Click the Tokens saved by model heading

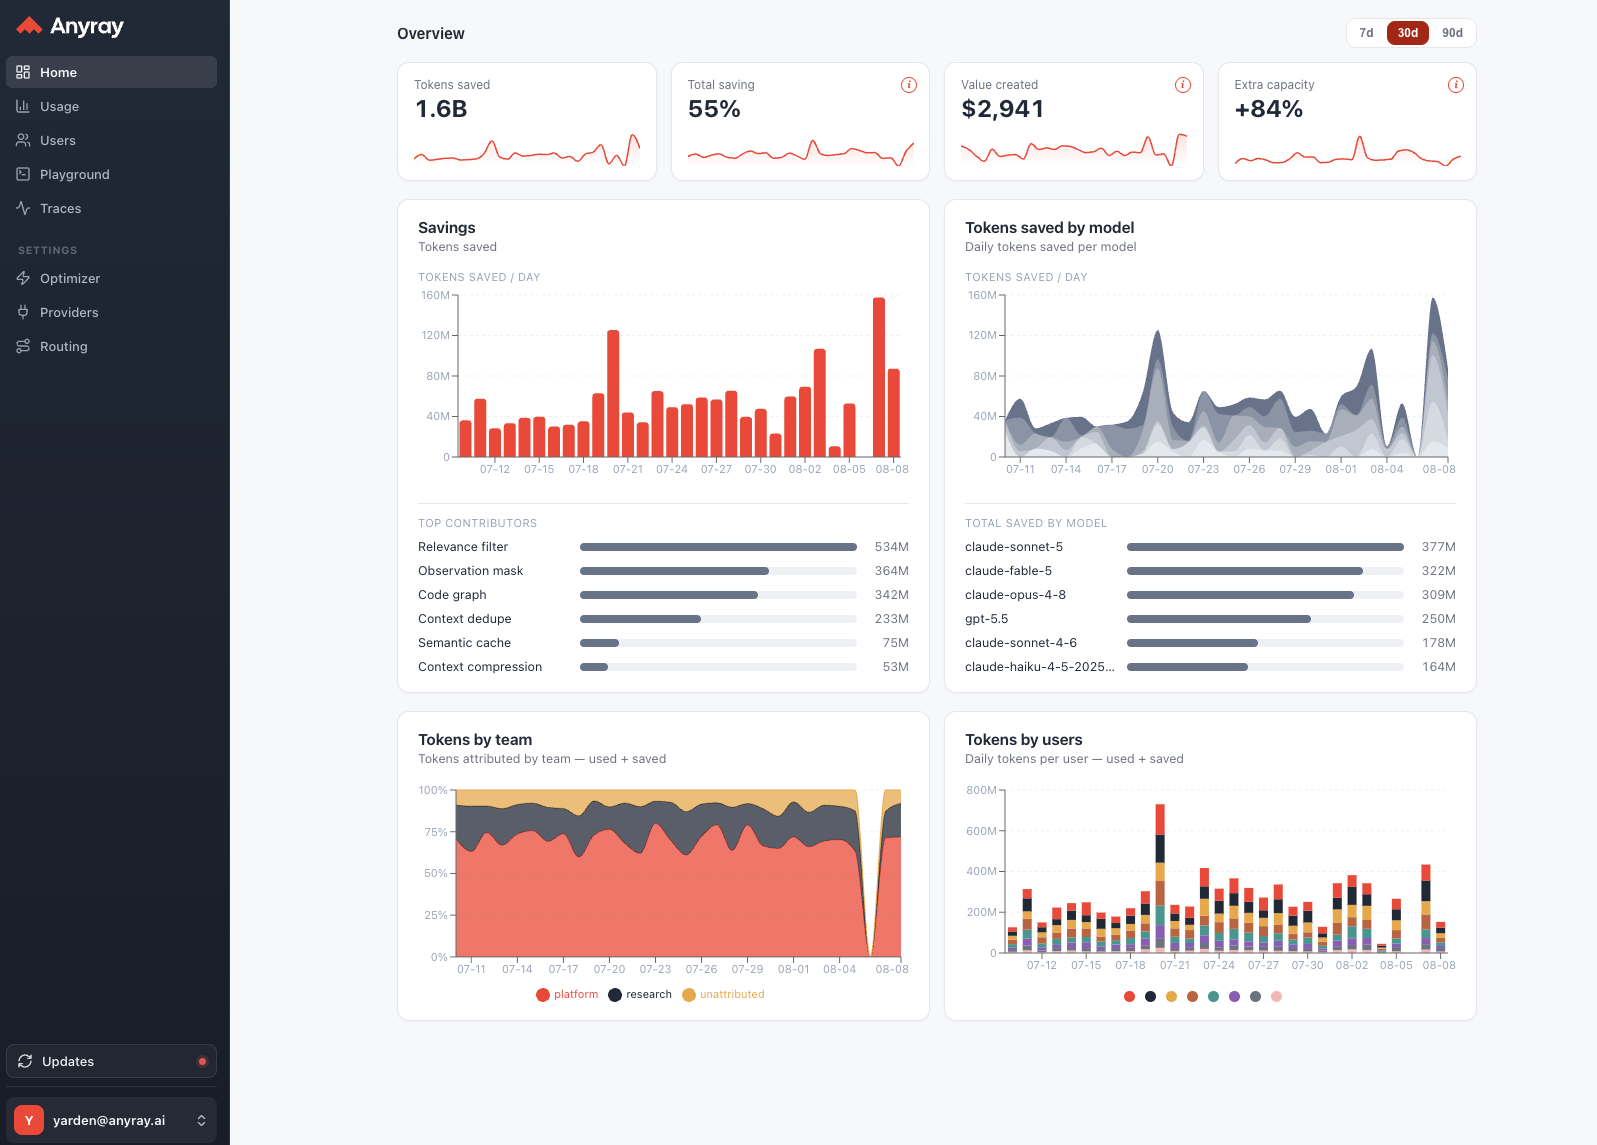(x=1049, y=228)
